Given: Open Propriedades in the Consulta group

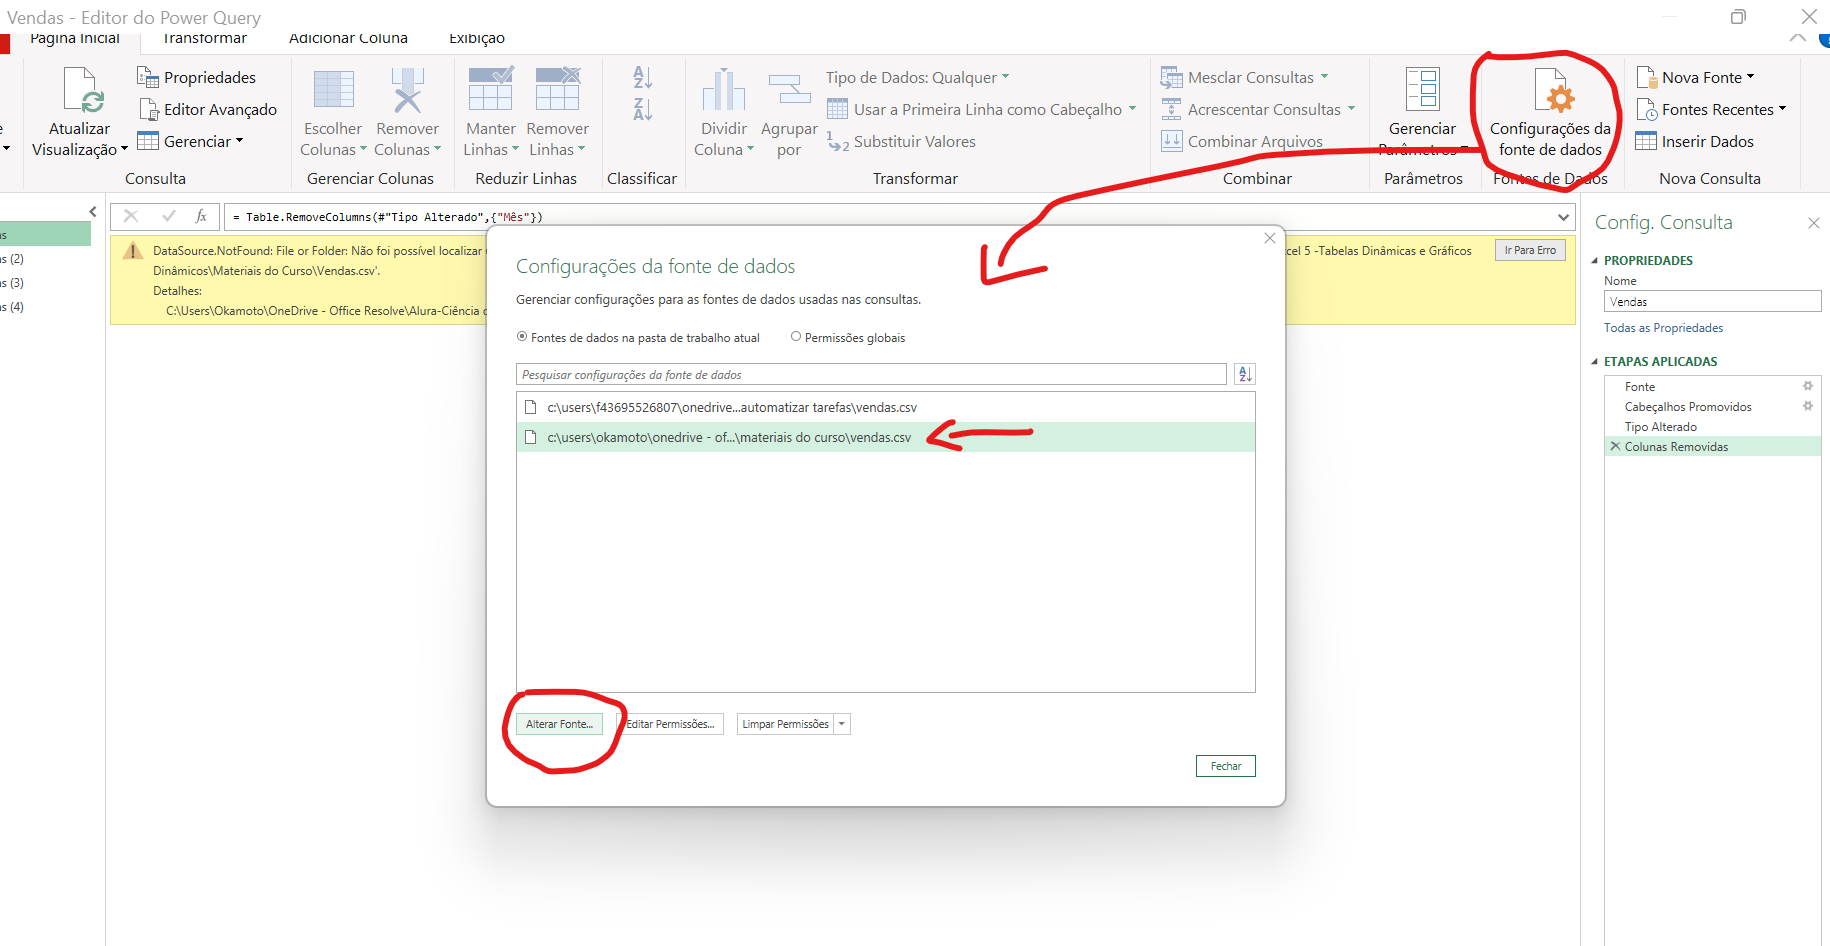Looking at the screenshot, I should point(196,77).
